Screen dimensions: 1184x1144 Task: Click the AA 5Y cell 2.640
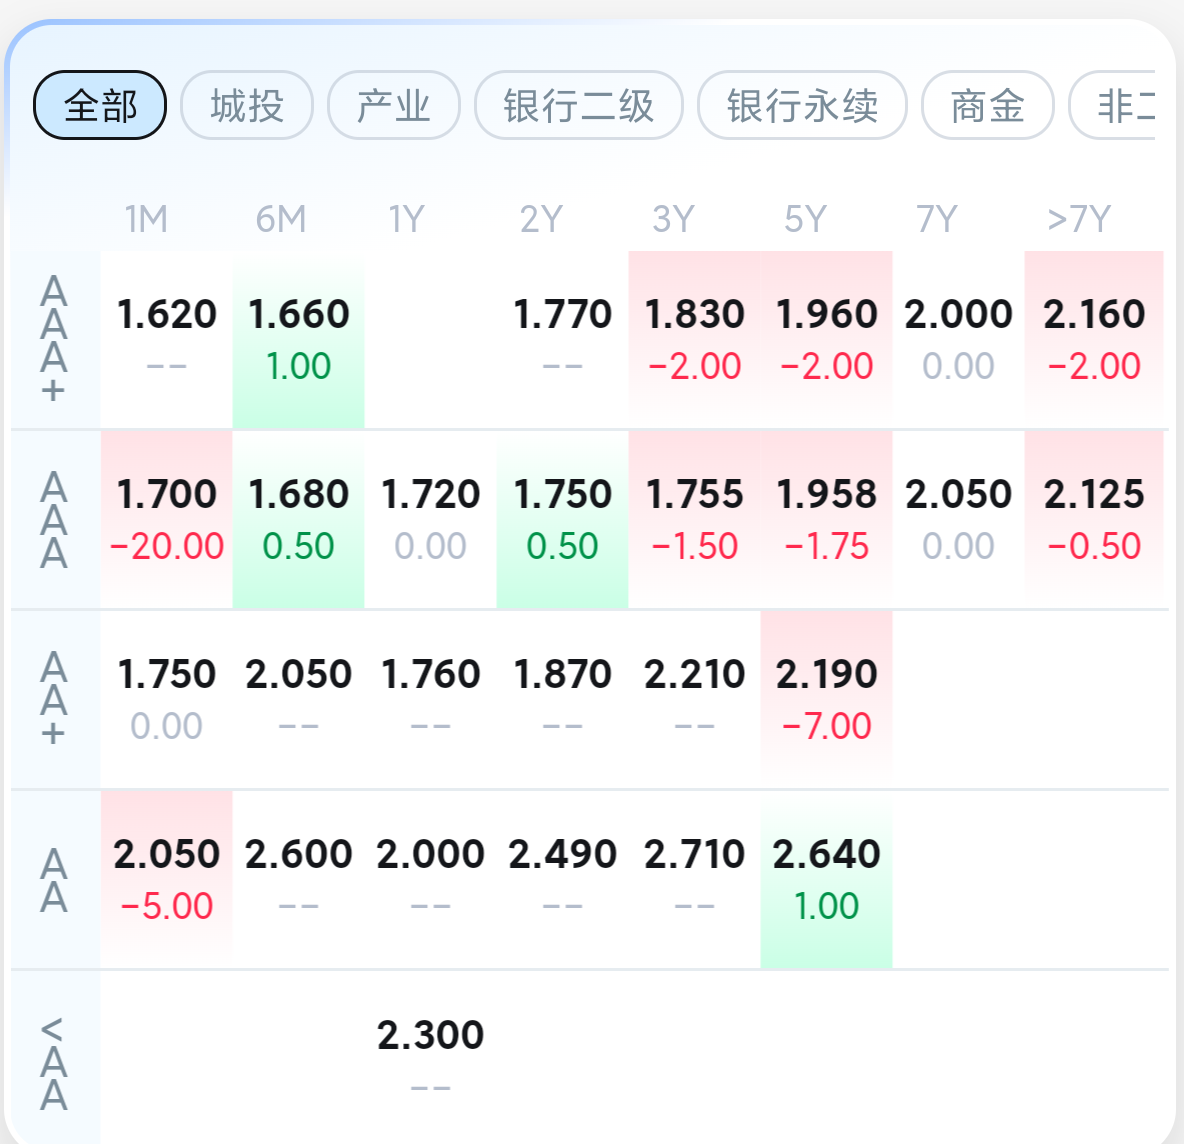826,880
